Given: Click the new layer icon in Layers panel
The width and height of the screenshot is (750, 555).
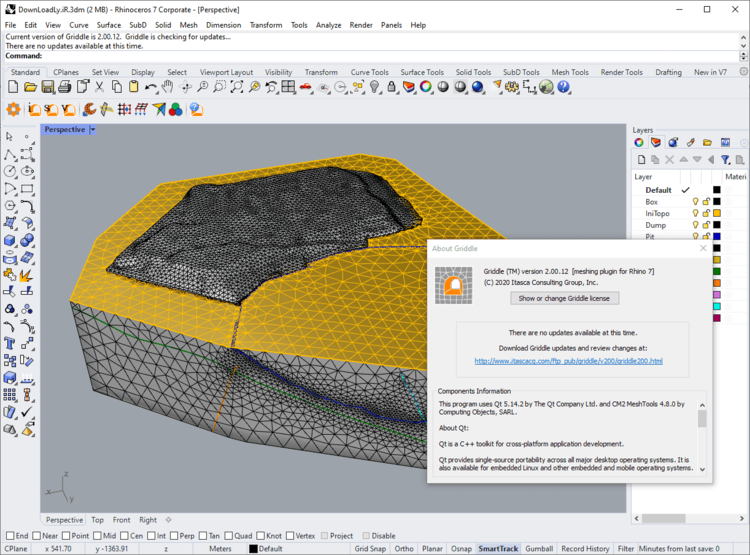Looking at the screenshot, I should click(x=641, y=159).
